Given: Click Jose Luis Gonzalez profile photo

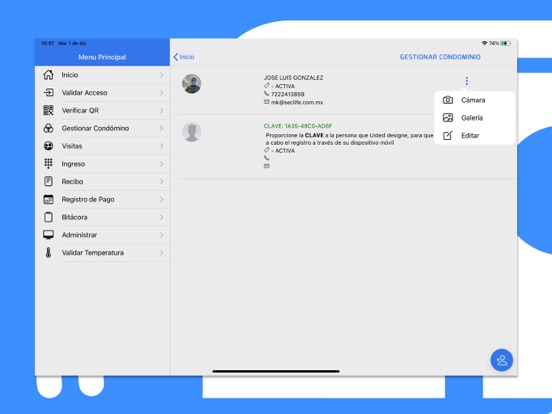Looking at the screenshot, I should 192,84.
